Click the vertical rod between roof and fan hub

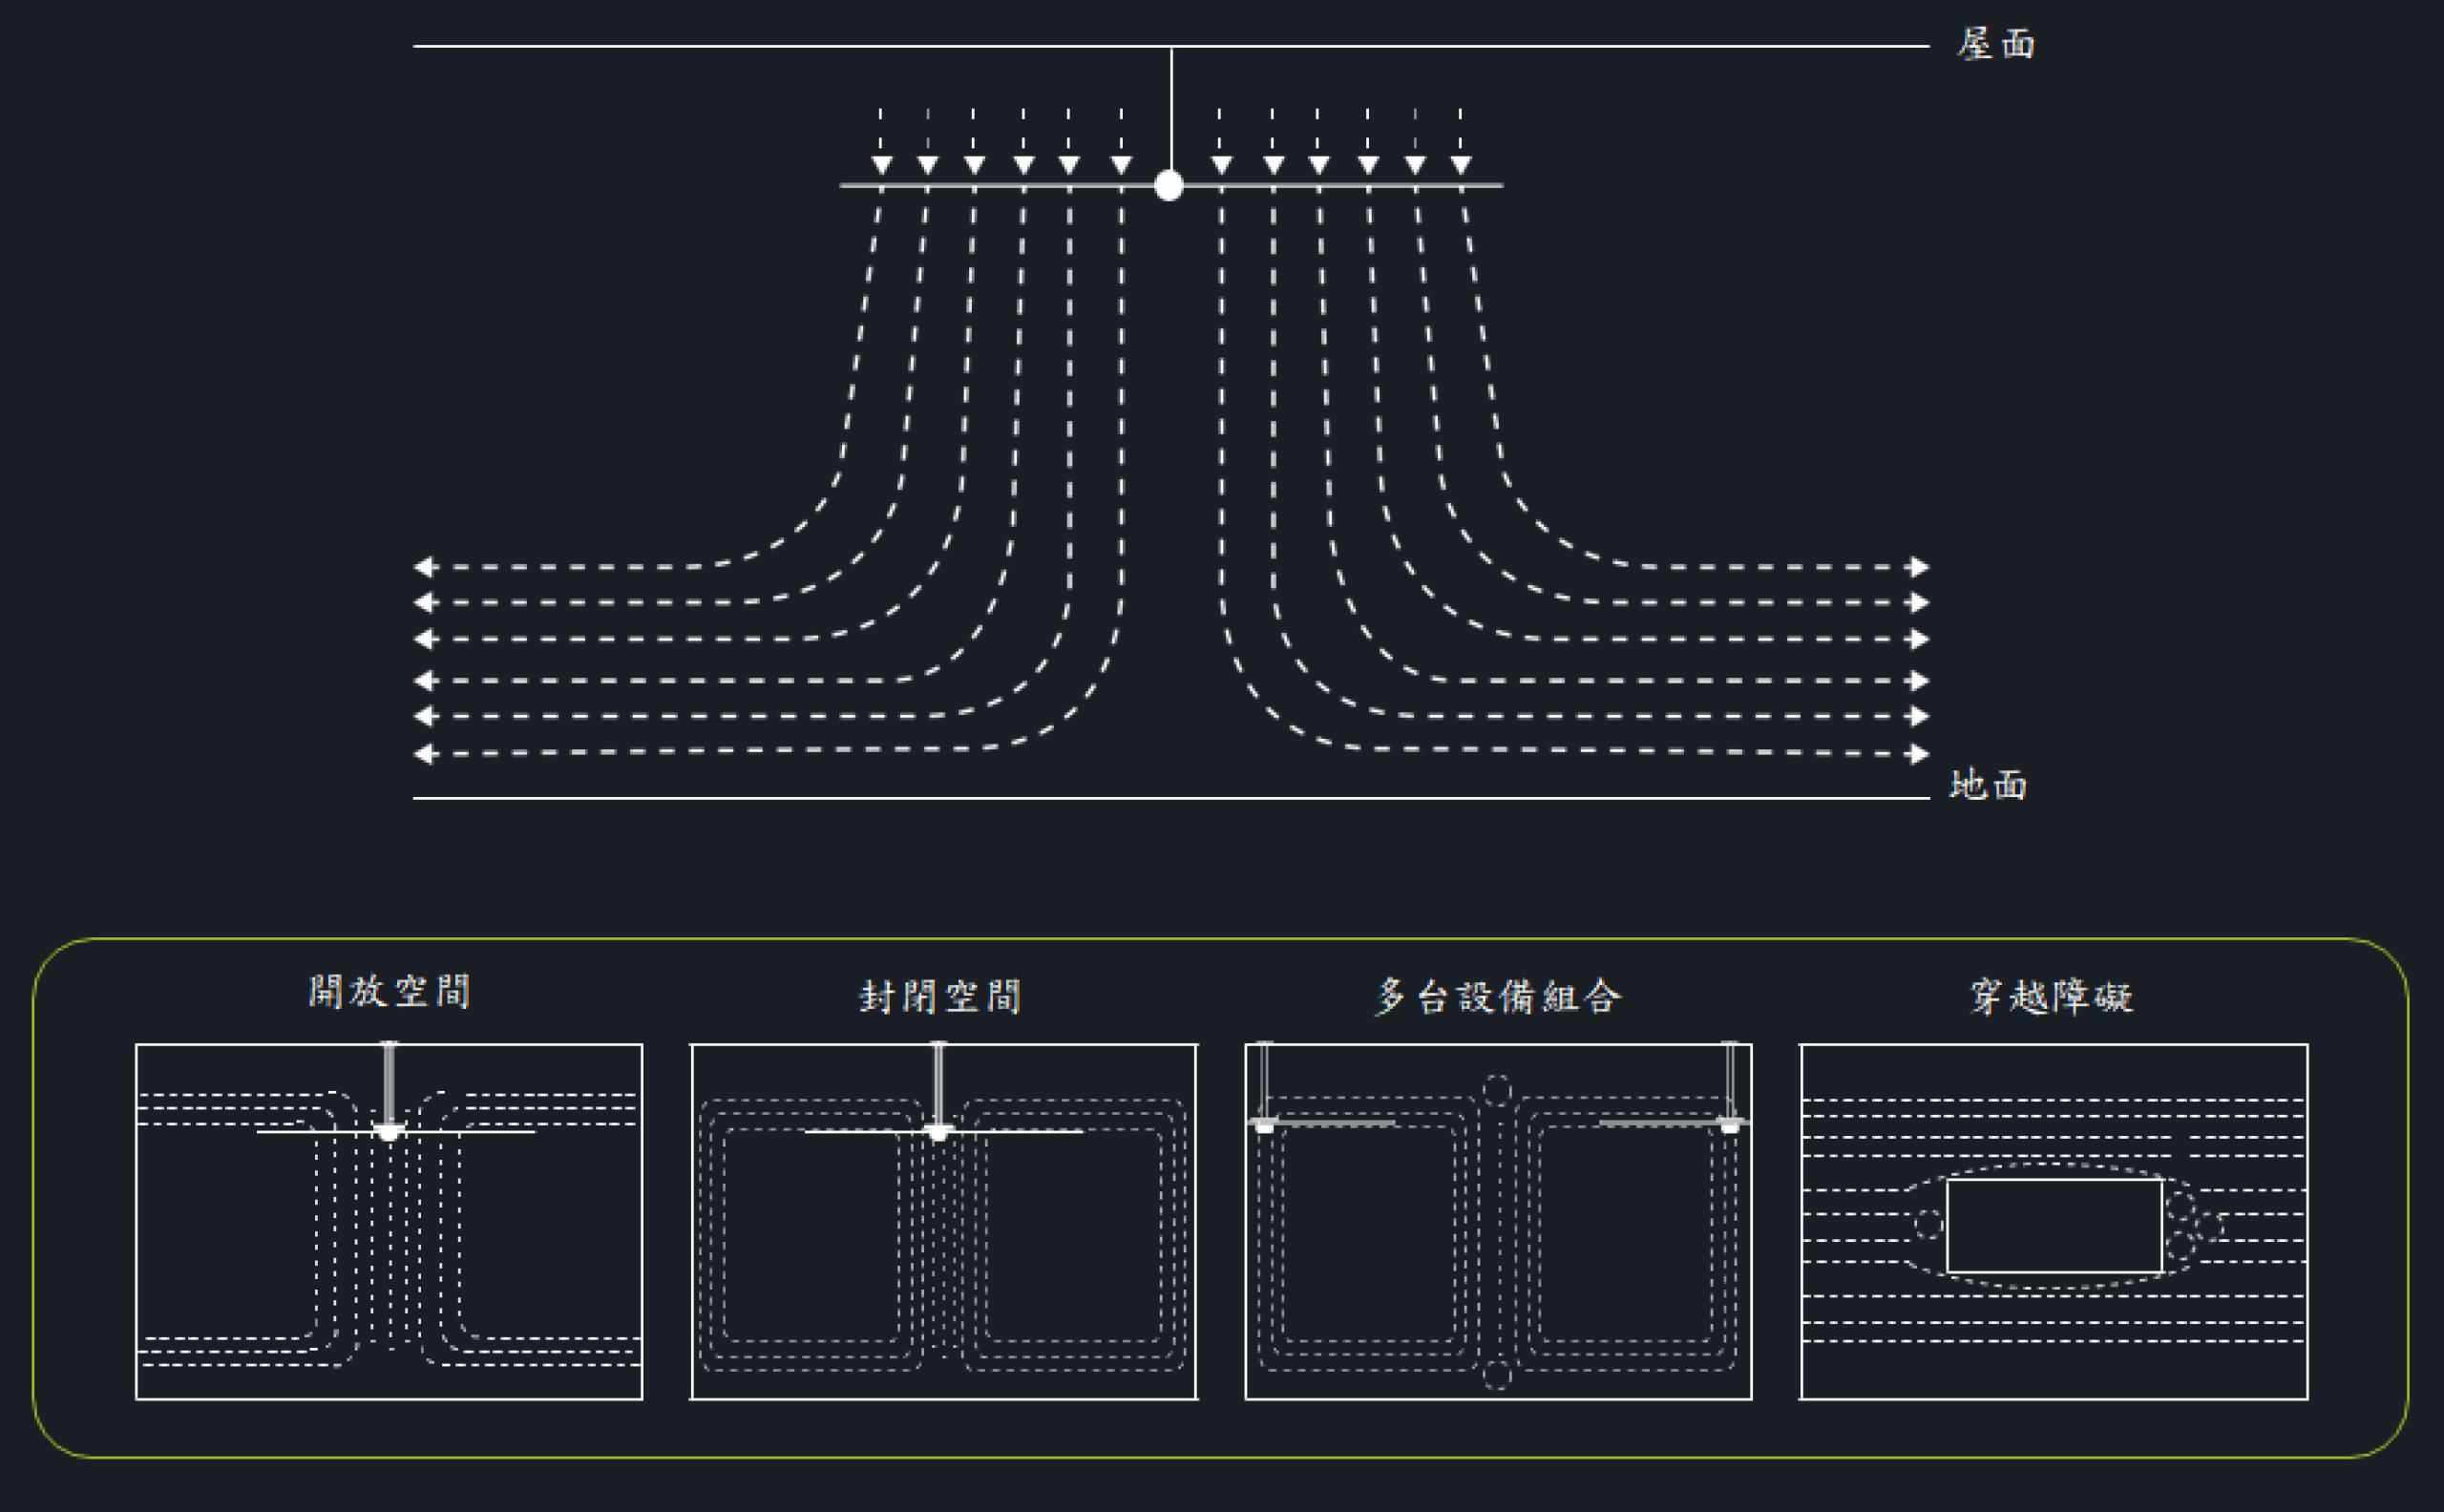(1171, 110)
